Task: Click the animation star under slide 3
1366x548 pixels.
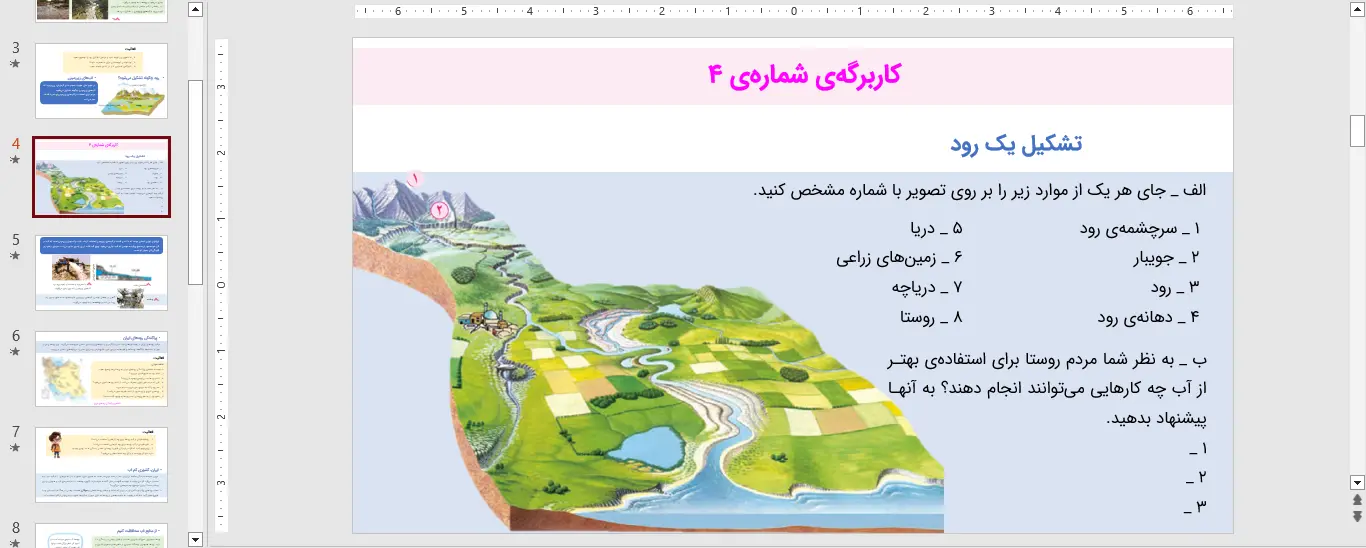Action: coord(15,64)
